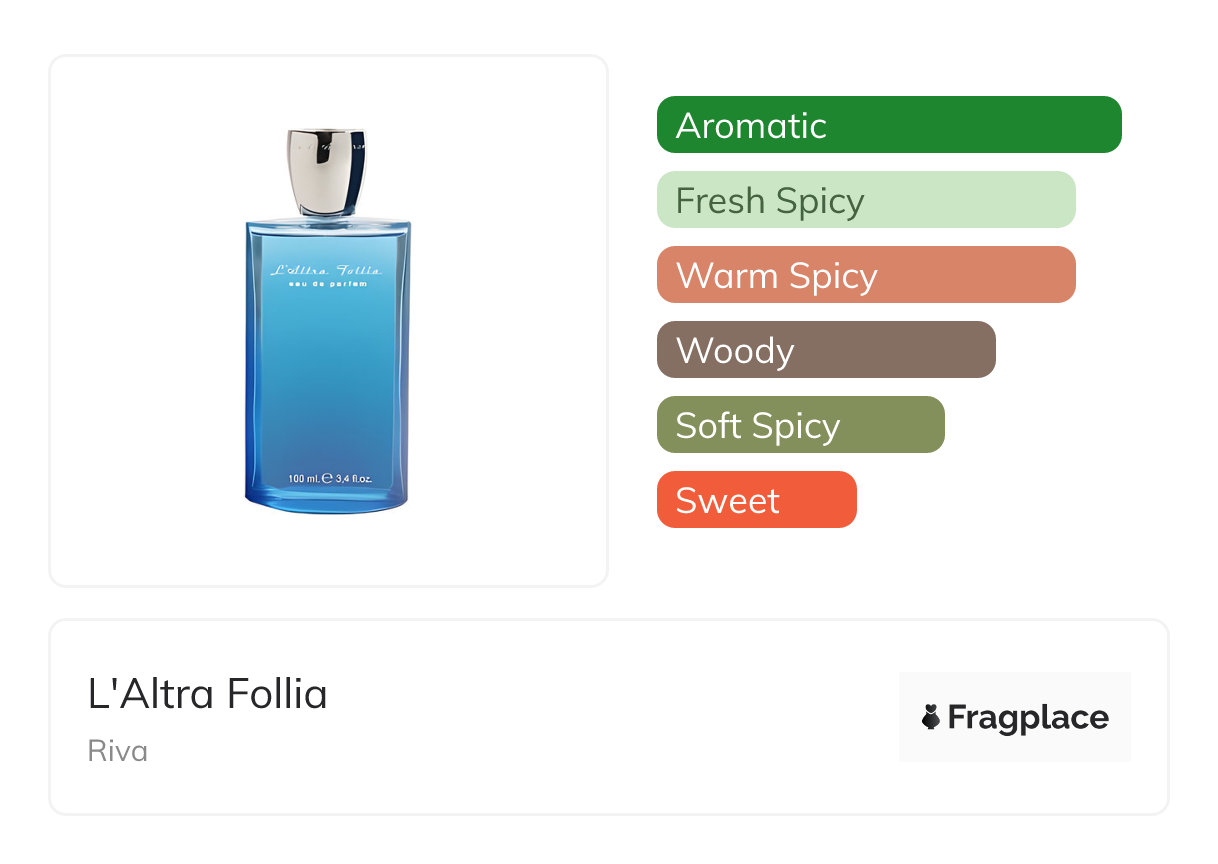Image resolution: width=1218 pixels, height=864 pixels.
Task: Choose the Woody accord bar
Action: [825, 350]
